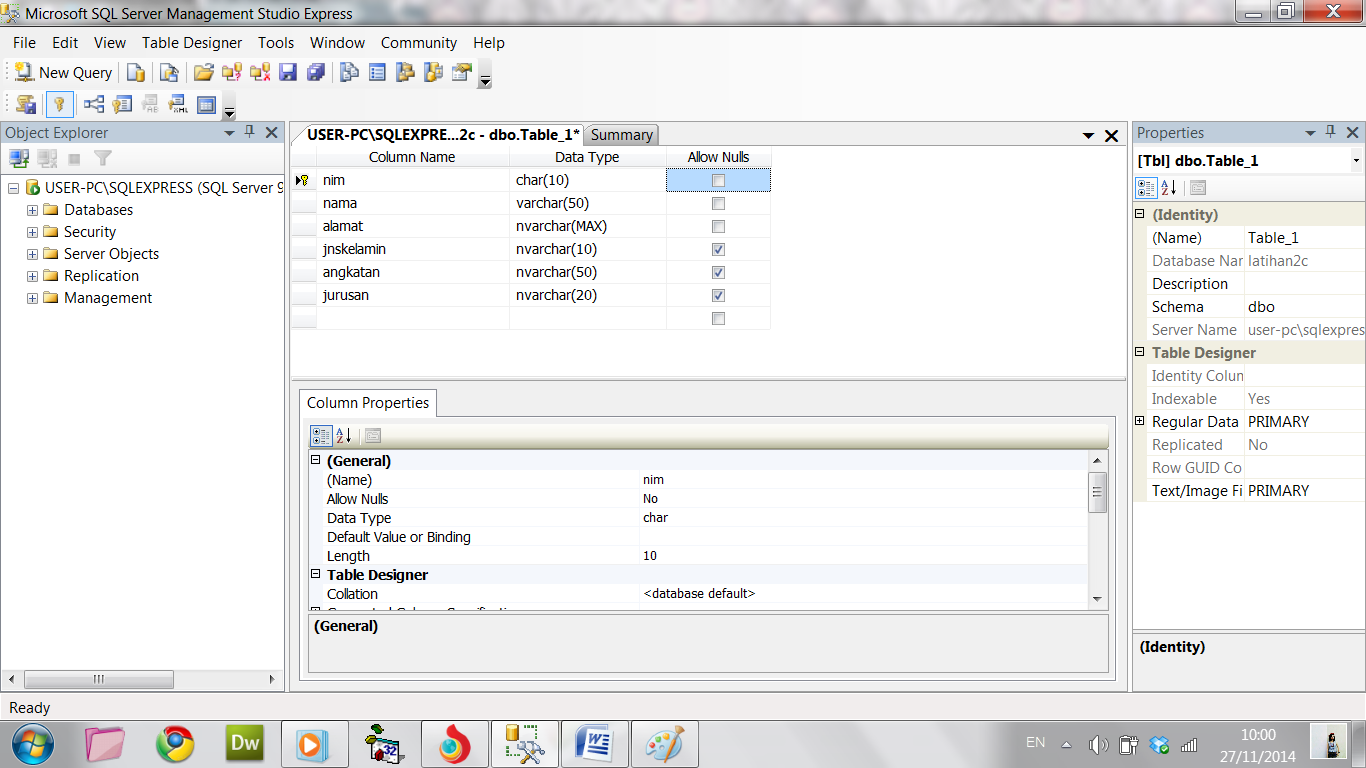The width and height of the screenshot is (1366, 768).
Task: Click the Connect icon in Object Explorer
Action: [x=19, y=158]
